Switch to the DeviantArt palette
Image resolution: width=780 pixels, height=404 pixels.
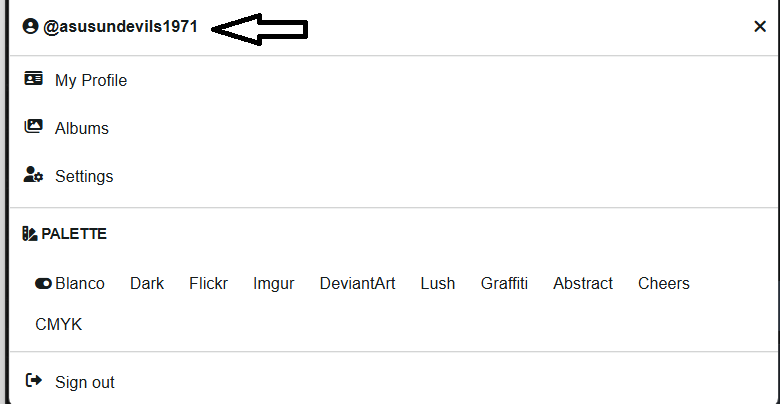[x=357, y=284]
